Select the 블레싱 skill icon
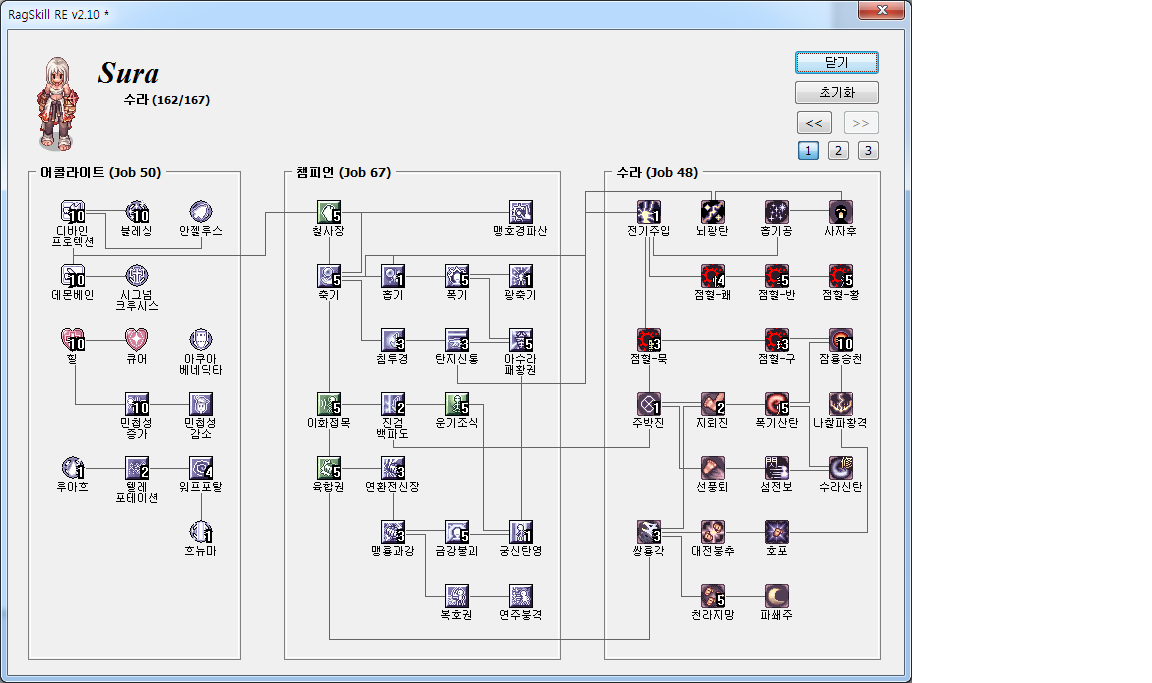Screen dimensions: 1152x683 click(138, 212)
